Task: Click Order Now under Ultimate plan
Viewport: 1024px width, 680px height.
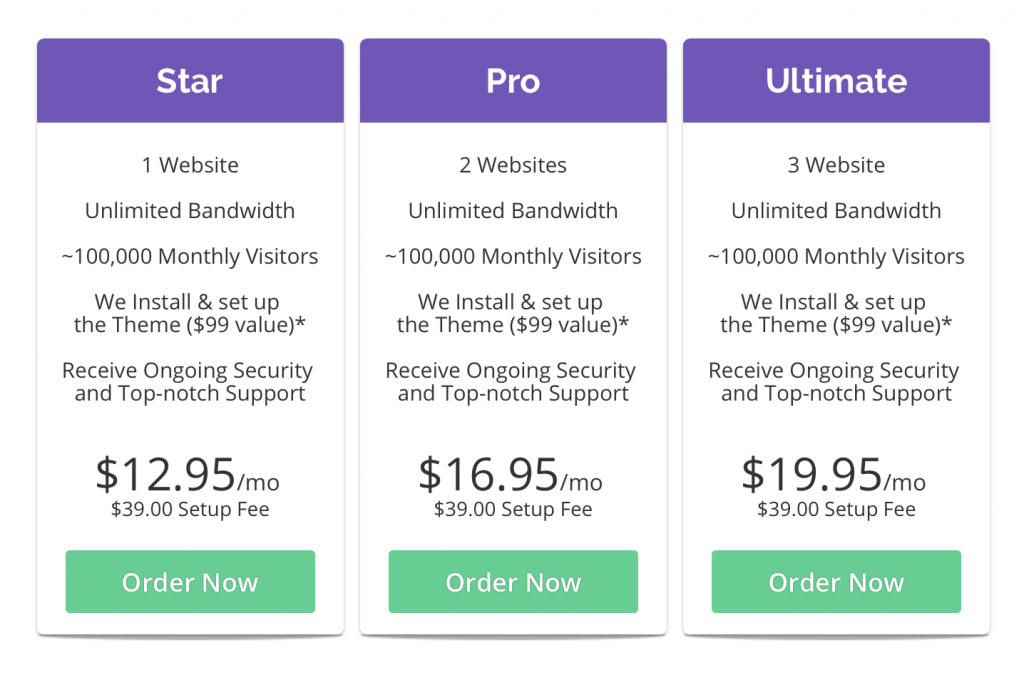Action: tap(836, 581)
